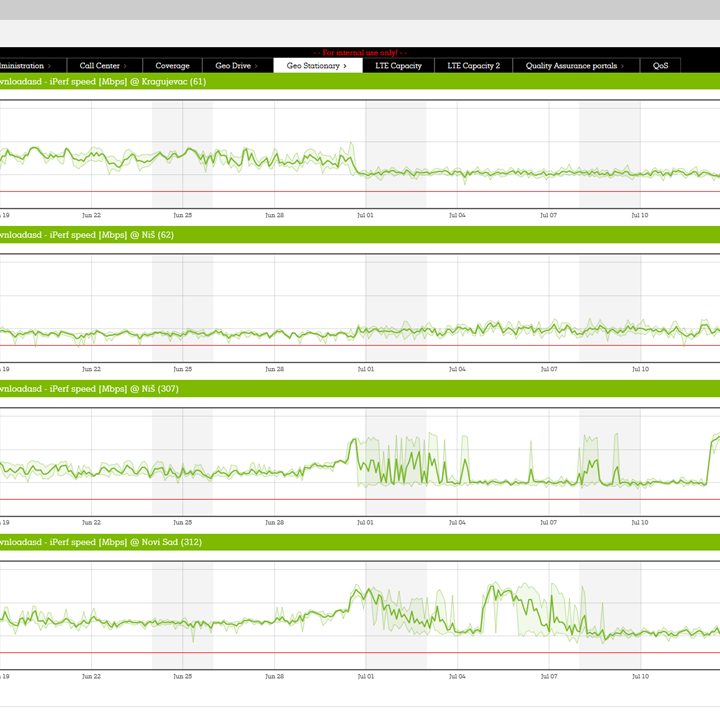Click the Novi Sad (312) chart header
720x720 pixels.
(100, 543)
